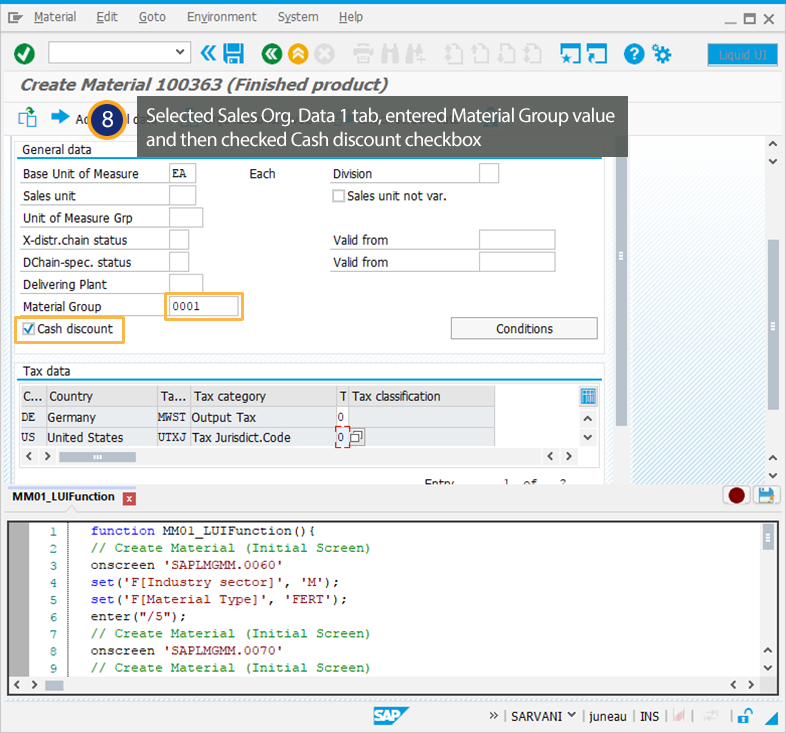
Task: Check the Sales unit not var. checkbox
Action: (339, 196)
